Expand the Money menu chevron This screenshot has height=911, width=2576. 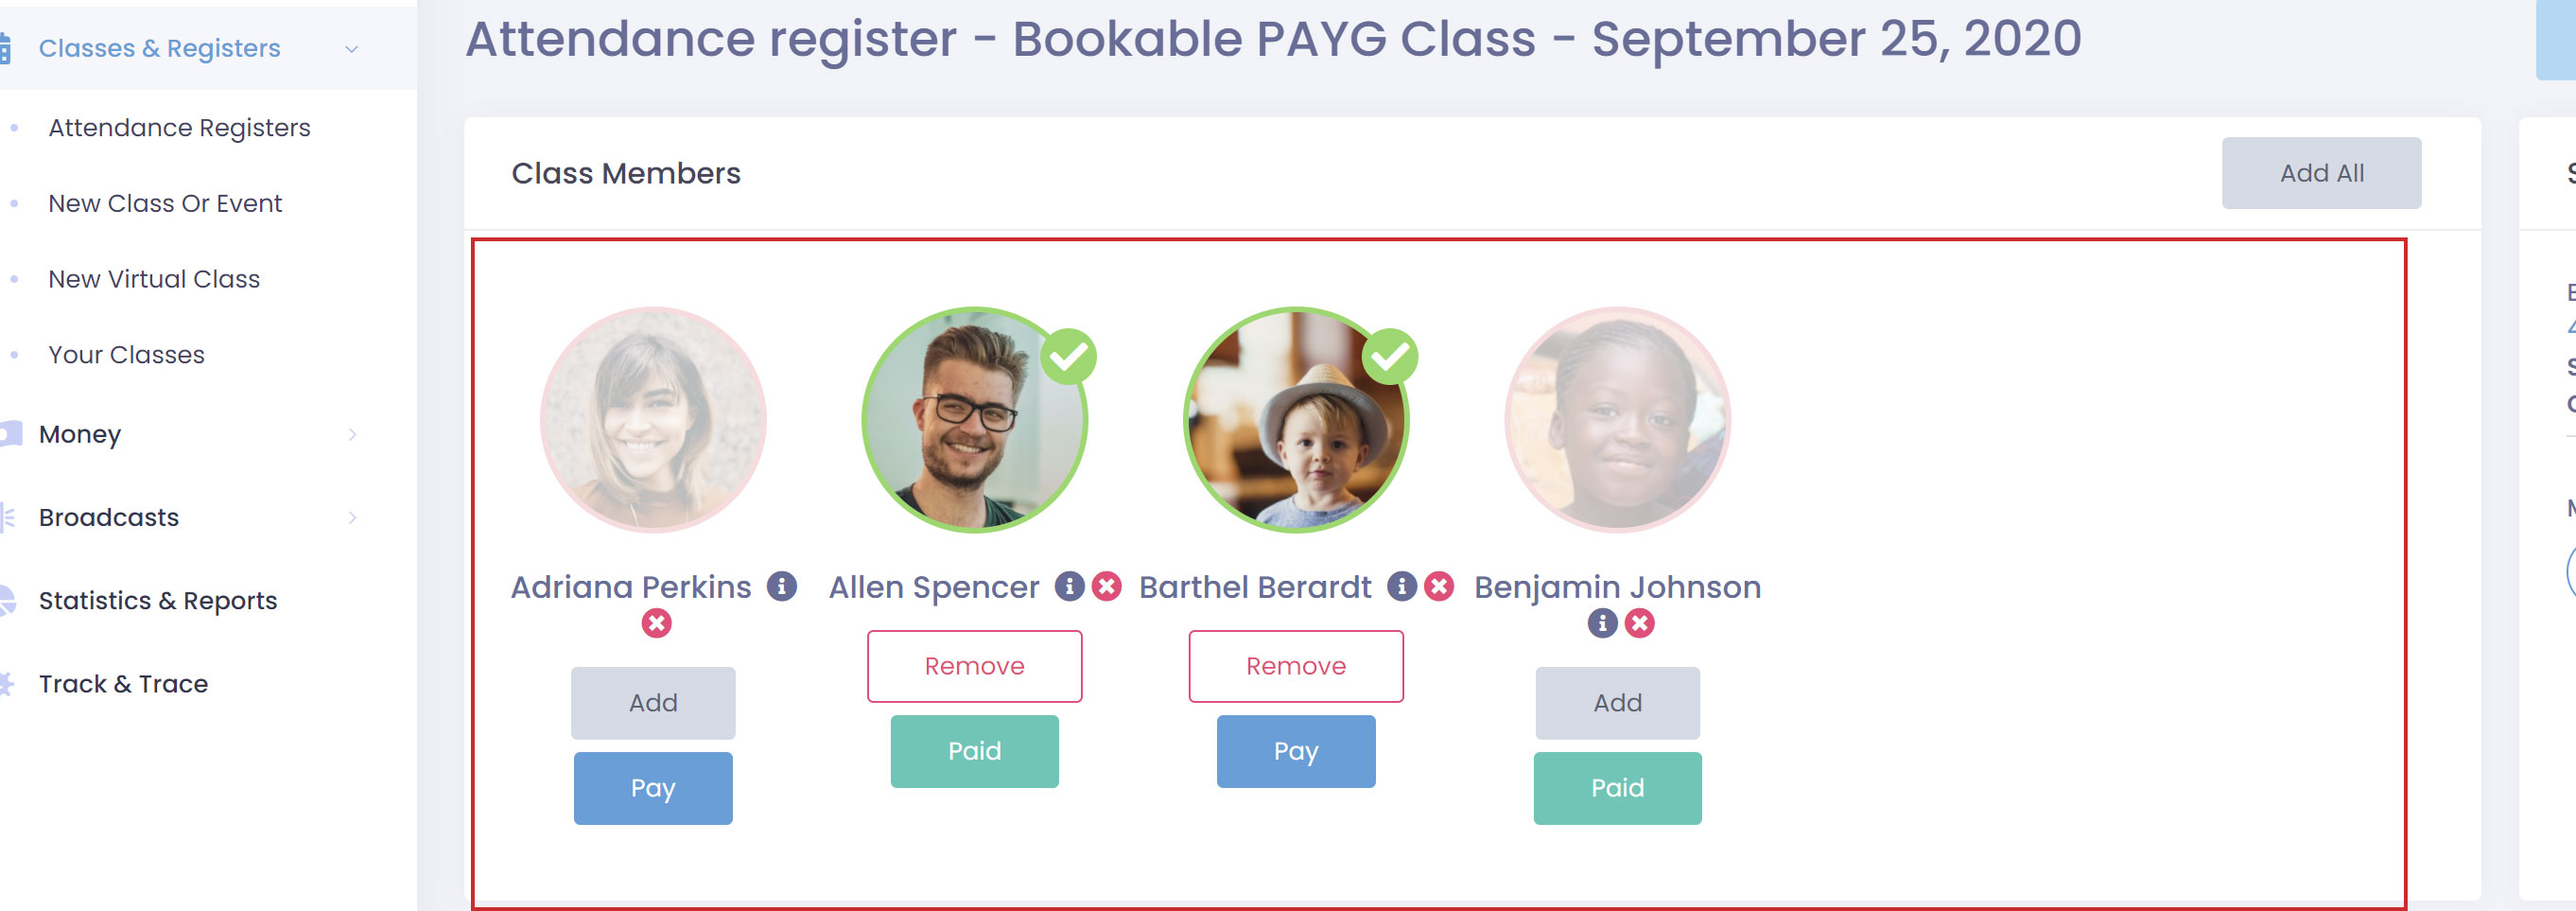352,434
